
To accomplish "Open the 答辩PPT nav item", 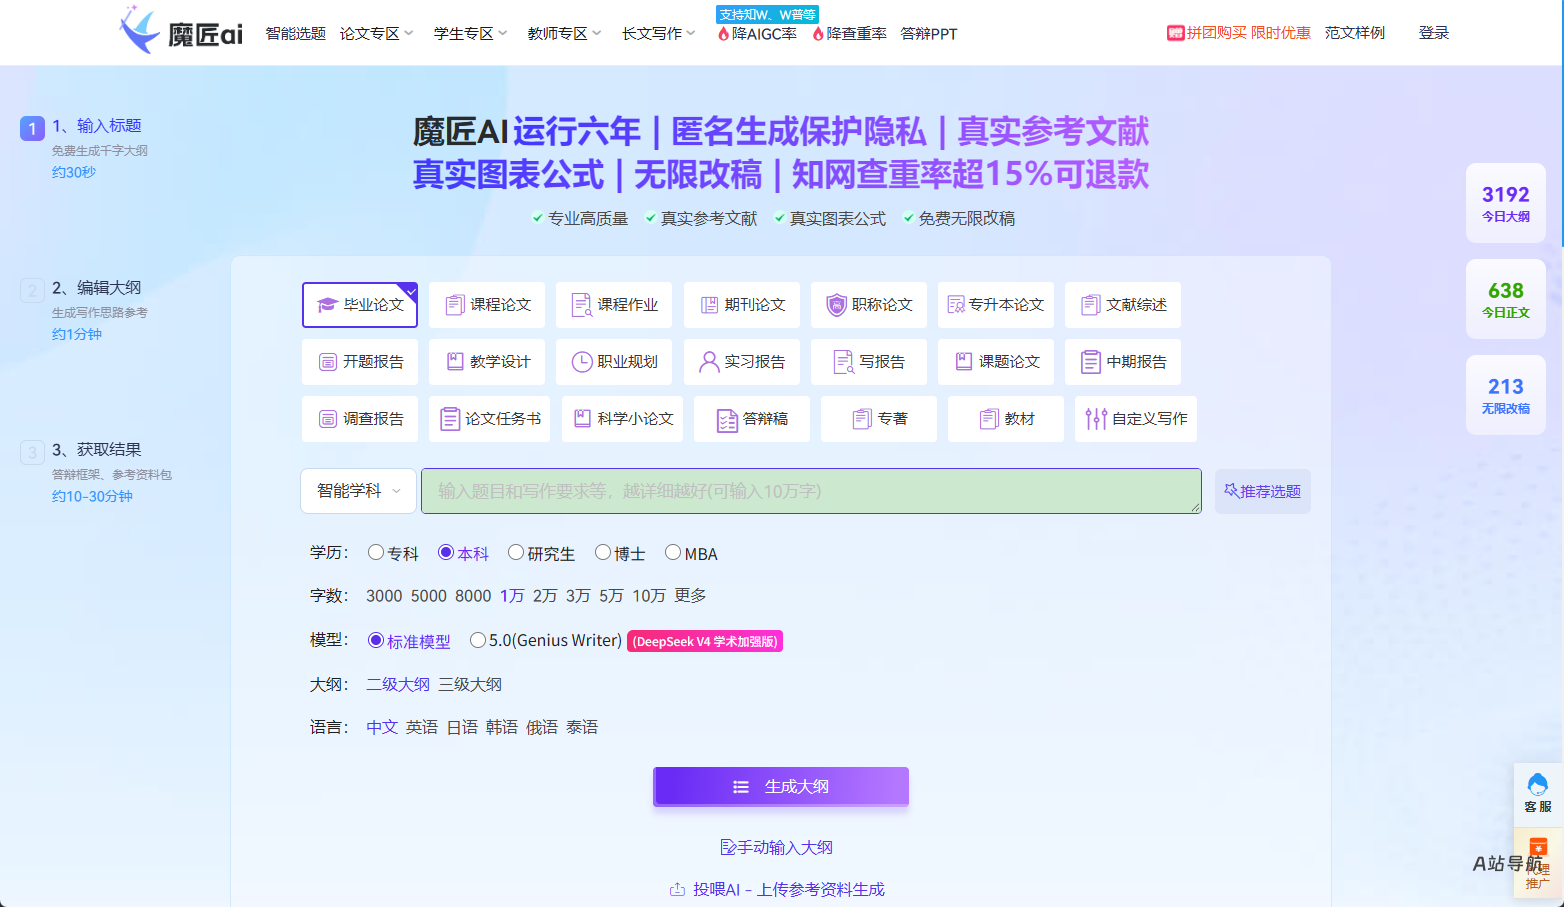I will click(928, 34).
